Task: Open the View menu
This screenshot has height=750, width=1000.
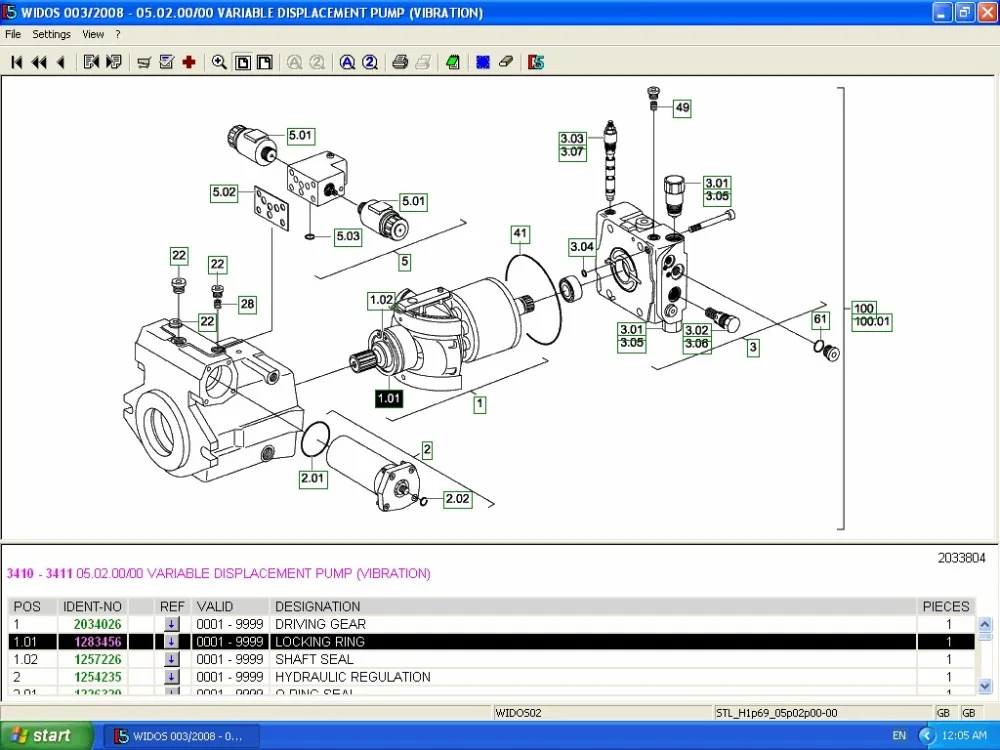Action: 93,34
